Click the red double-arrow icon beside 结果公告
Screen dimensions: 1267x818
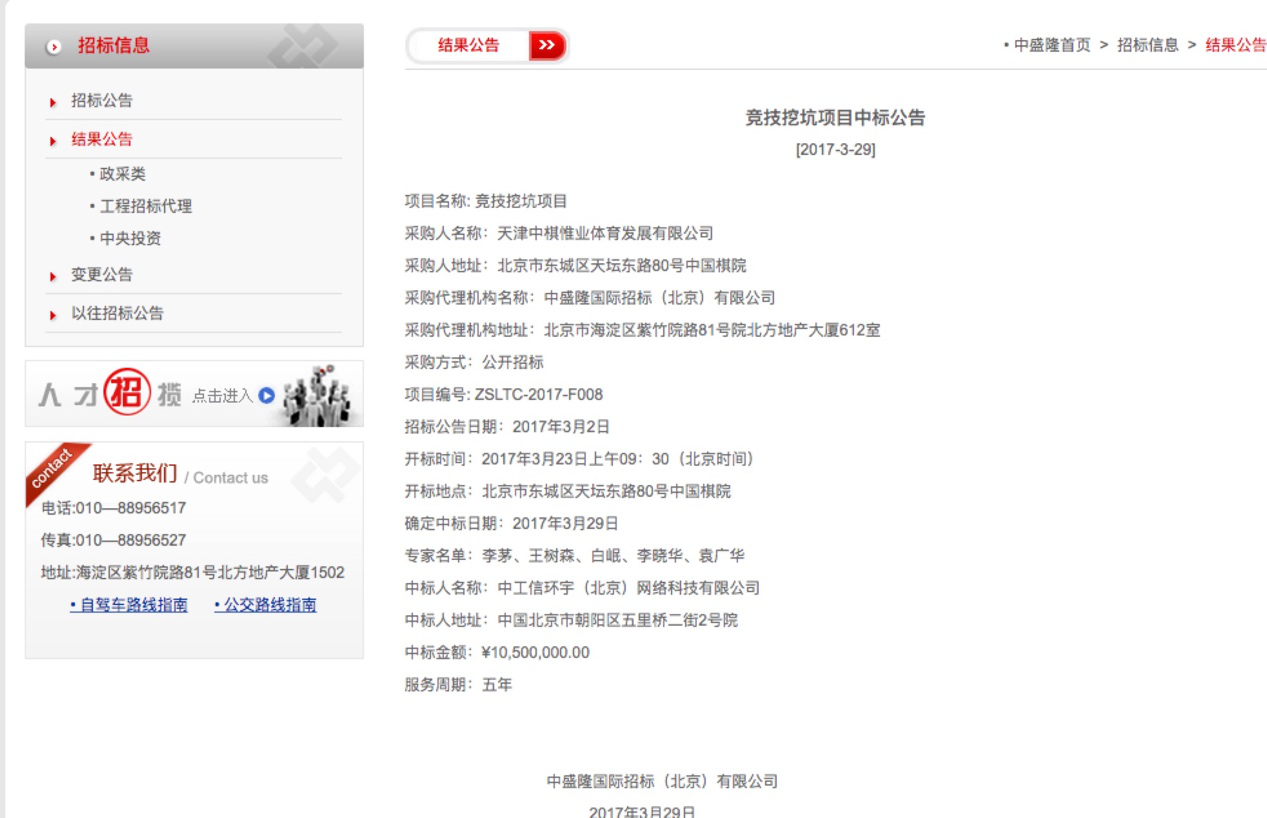[547, 45]
